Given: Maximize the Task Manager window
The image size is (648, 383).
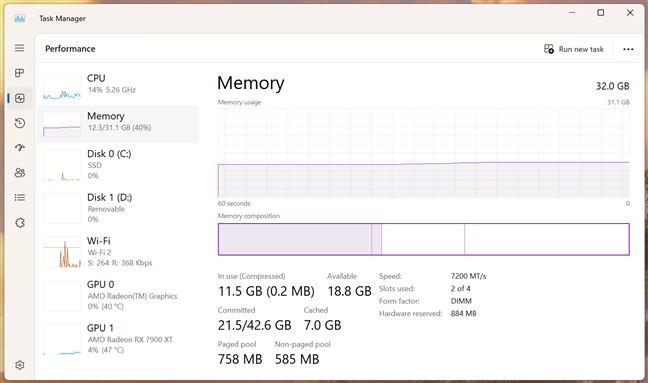Looking at the screenshot, I should 600,13.
